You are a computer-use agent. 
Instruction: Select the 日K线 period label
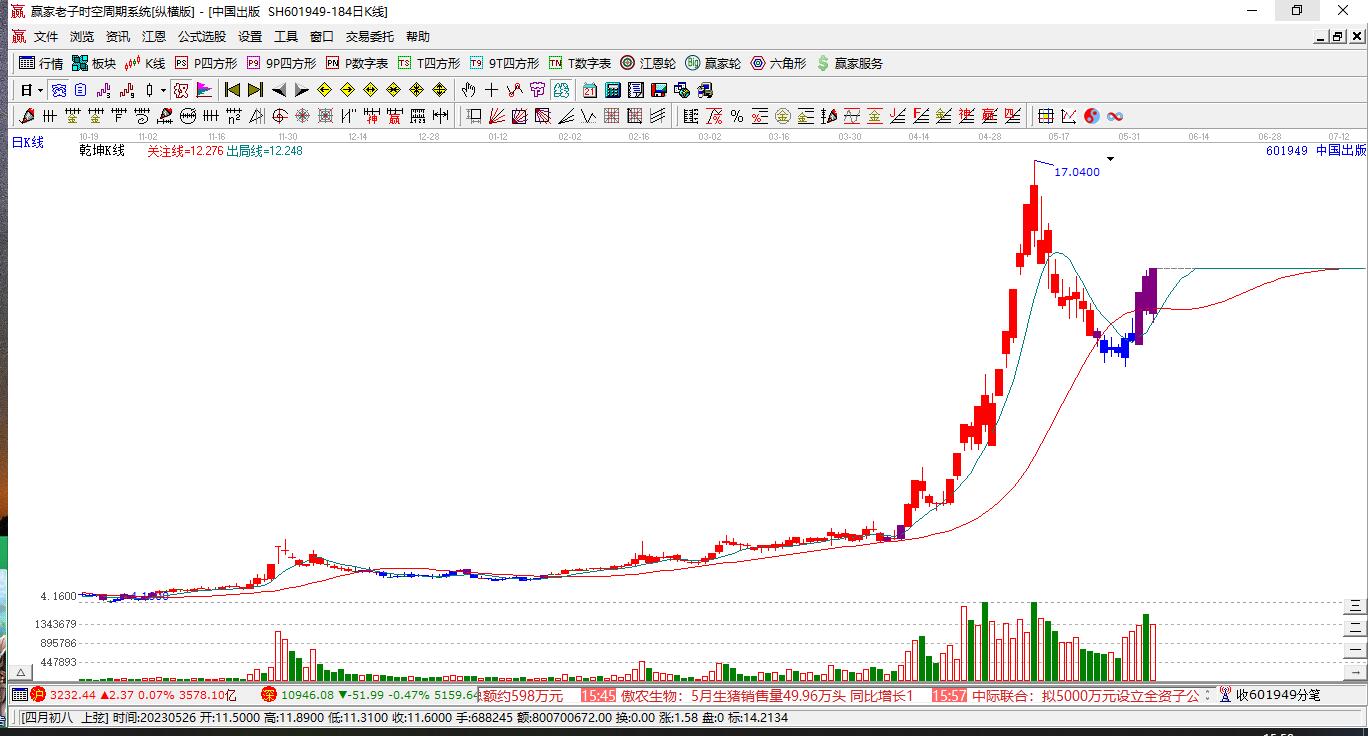point(28,143)
